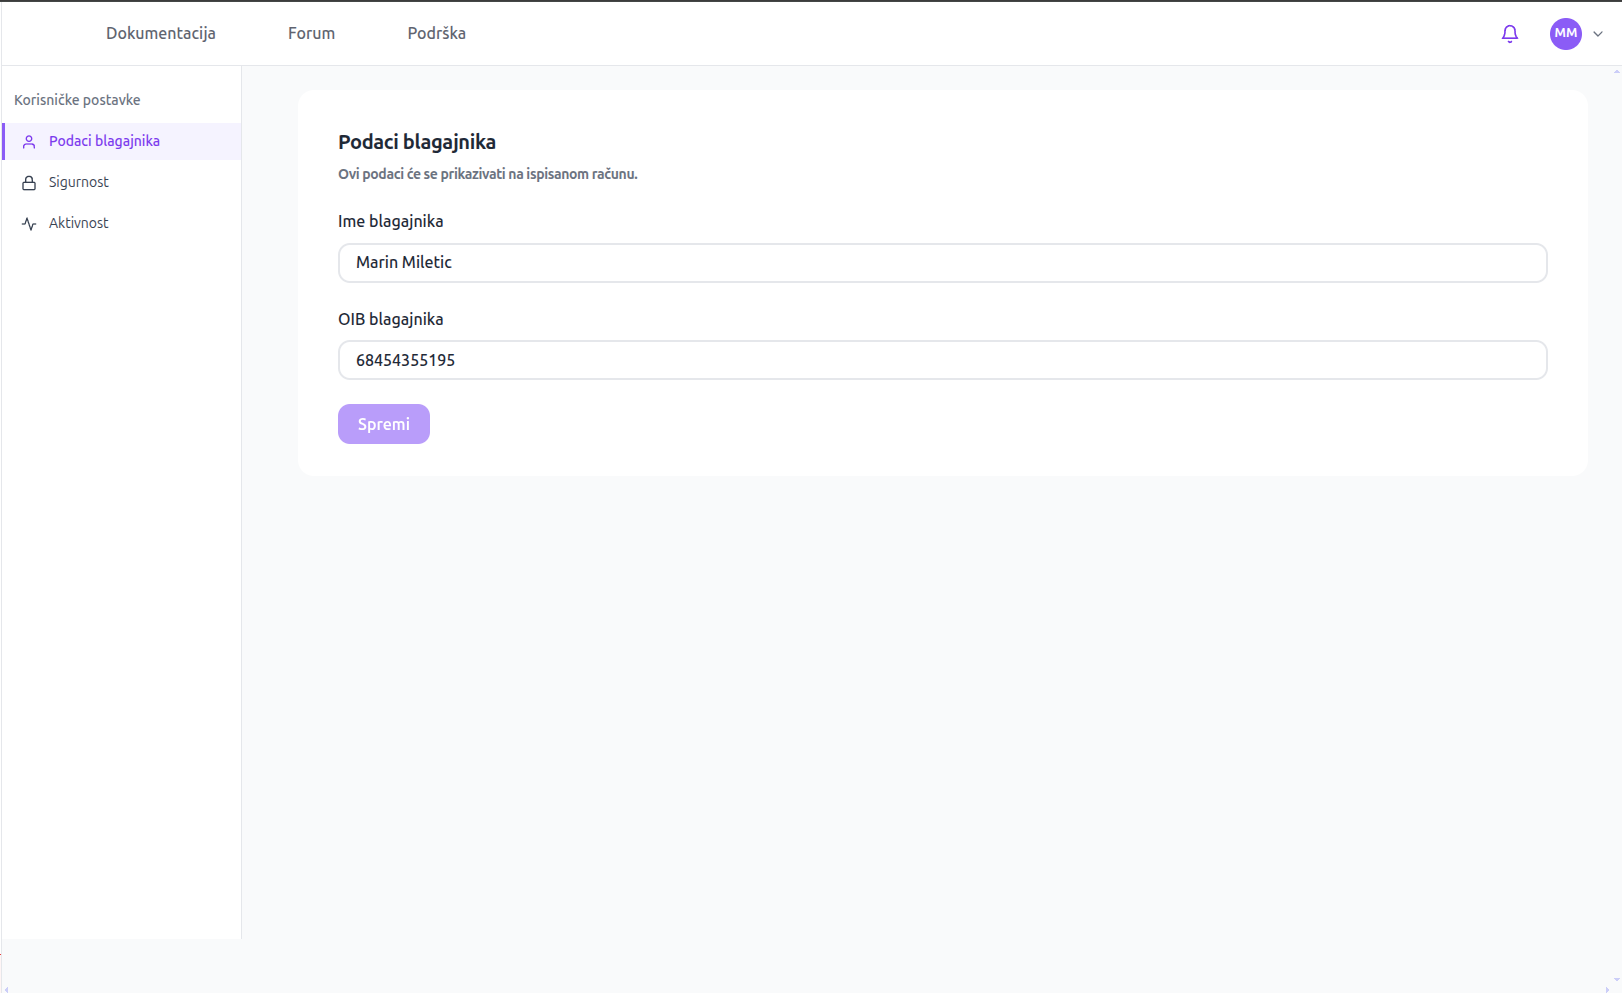Go to the Aktivnost section
This screenshot has width=1622, height=993.
click(79, 223)
